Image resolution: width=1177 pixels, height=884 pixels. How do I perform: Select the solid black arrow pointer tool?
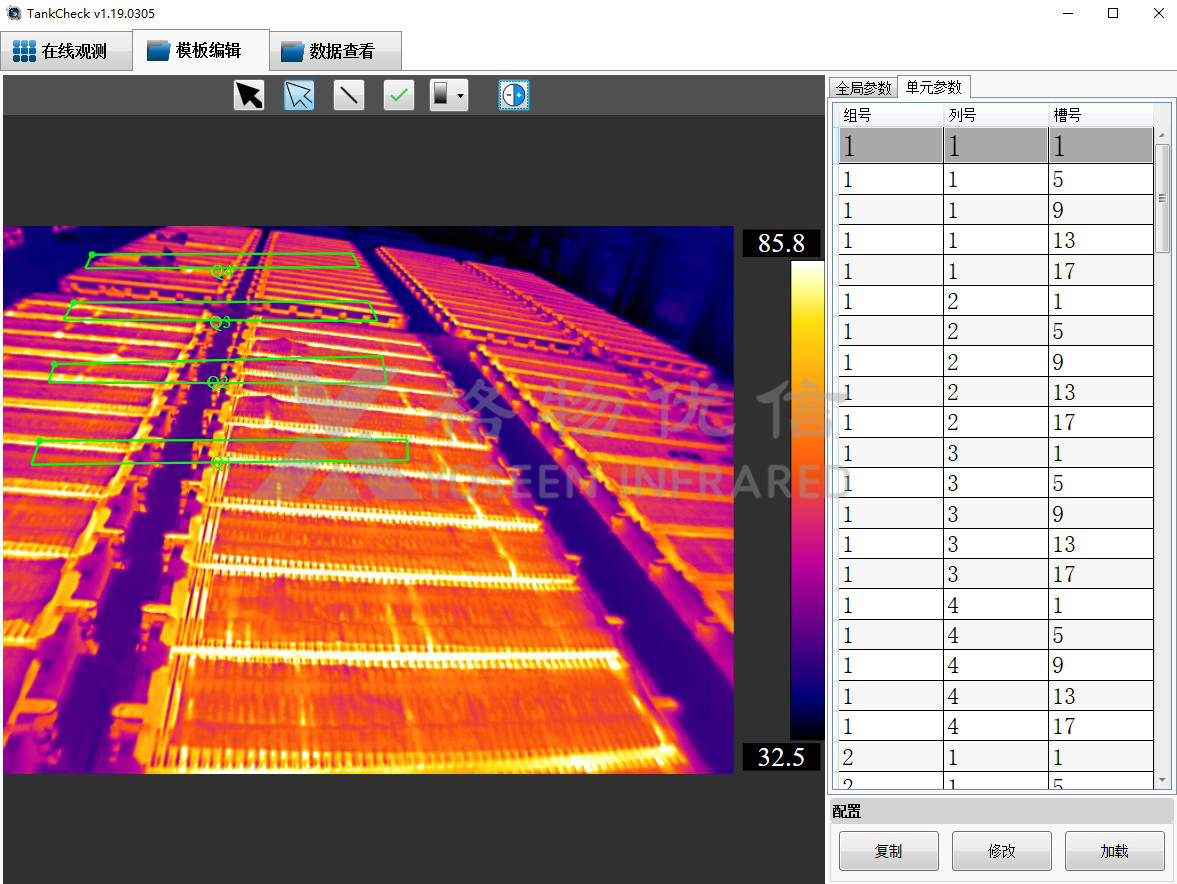(x=249, y=95)
